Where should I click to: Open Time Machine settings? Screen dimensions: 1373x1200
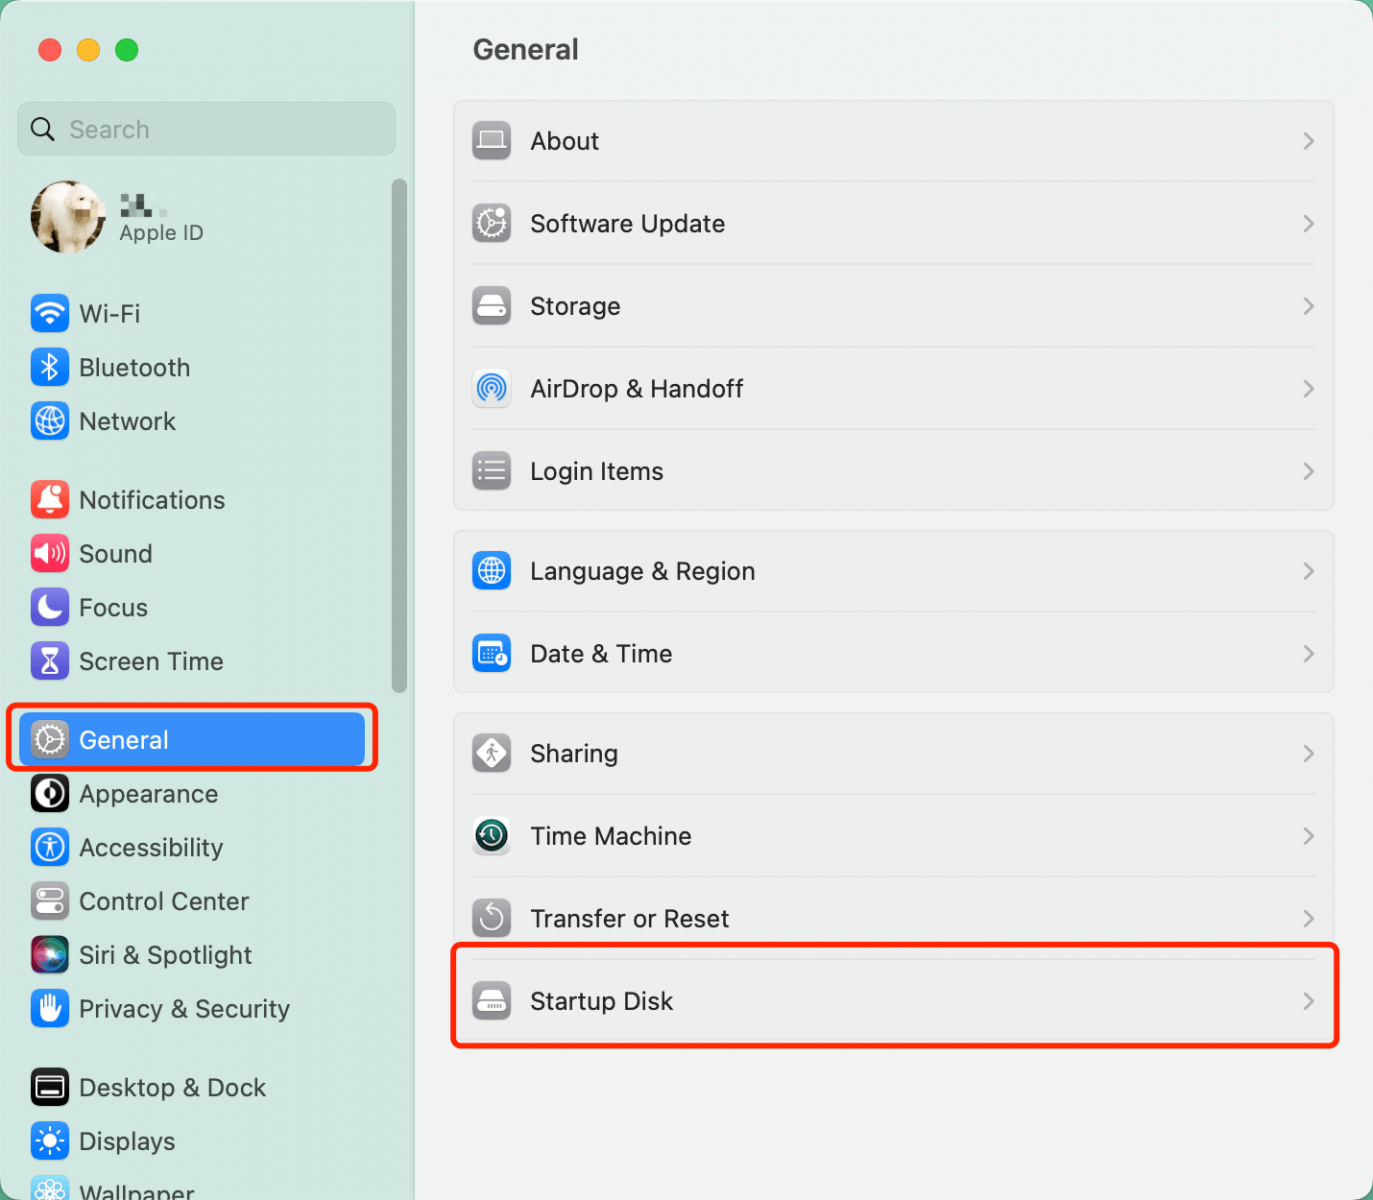(610, 836)
